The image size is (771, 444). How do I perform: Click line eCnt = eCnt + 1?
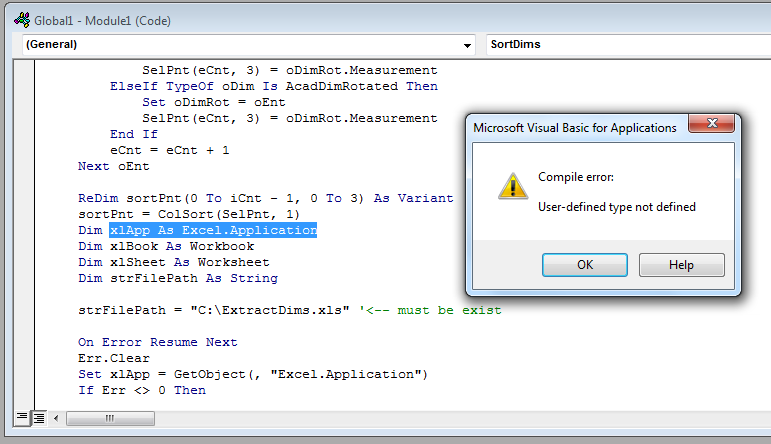[x=170, y=150]
